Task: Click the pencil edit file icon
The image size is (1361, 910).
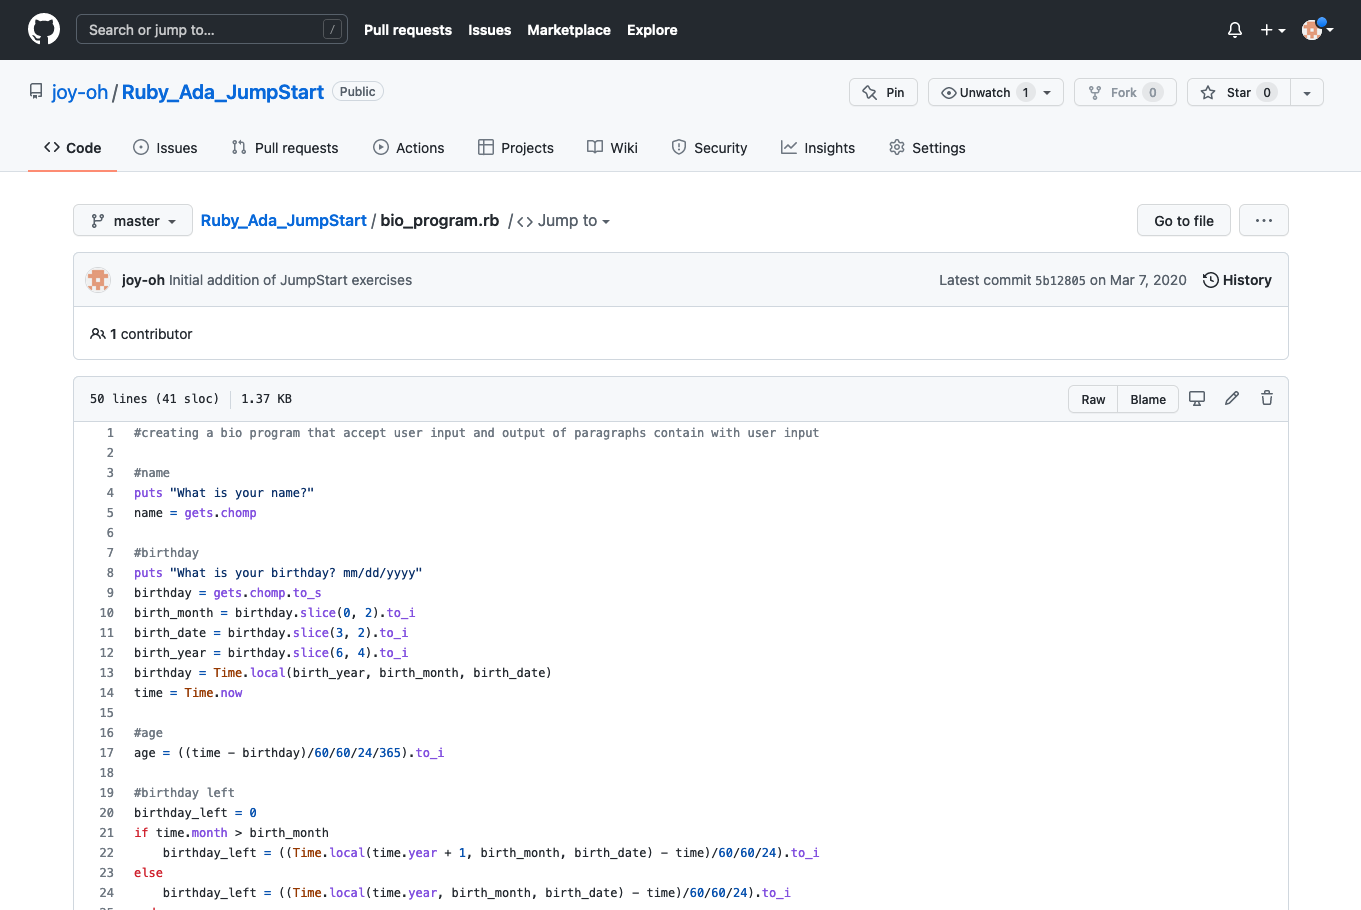Action: tap(1232, 399)
